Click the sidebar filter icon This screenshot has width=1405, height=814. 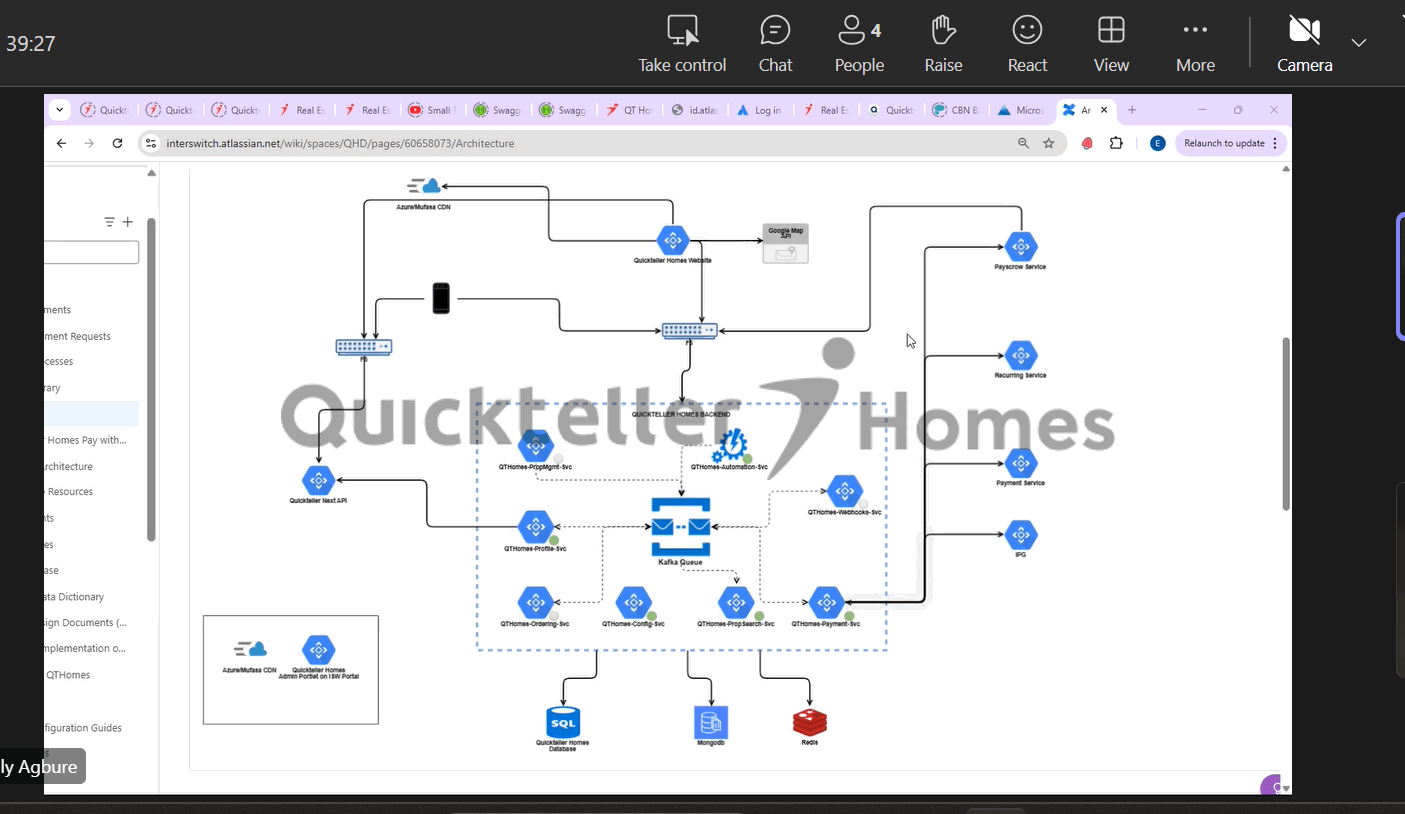click(110, 222)
